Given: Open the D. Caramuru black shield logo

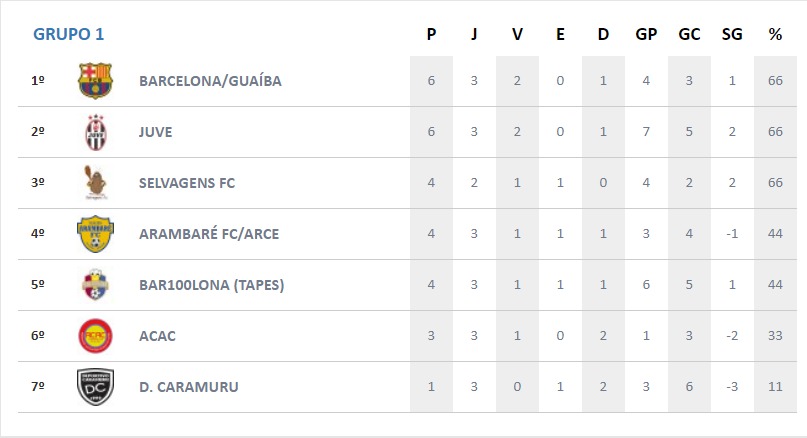Looking at the screenshot, I should tap(95, 387).
